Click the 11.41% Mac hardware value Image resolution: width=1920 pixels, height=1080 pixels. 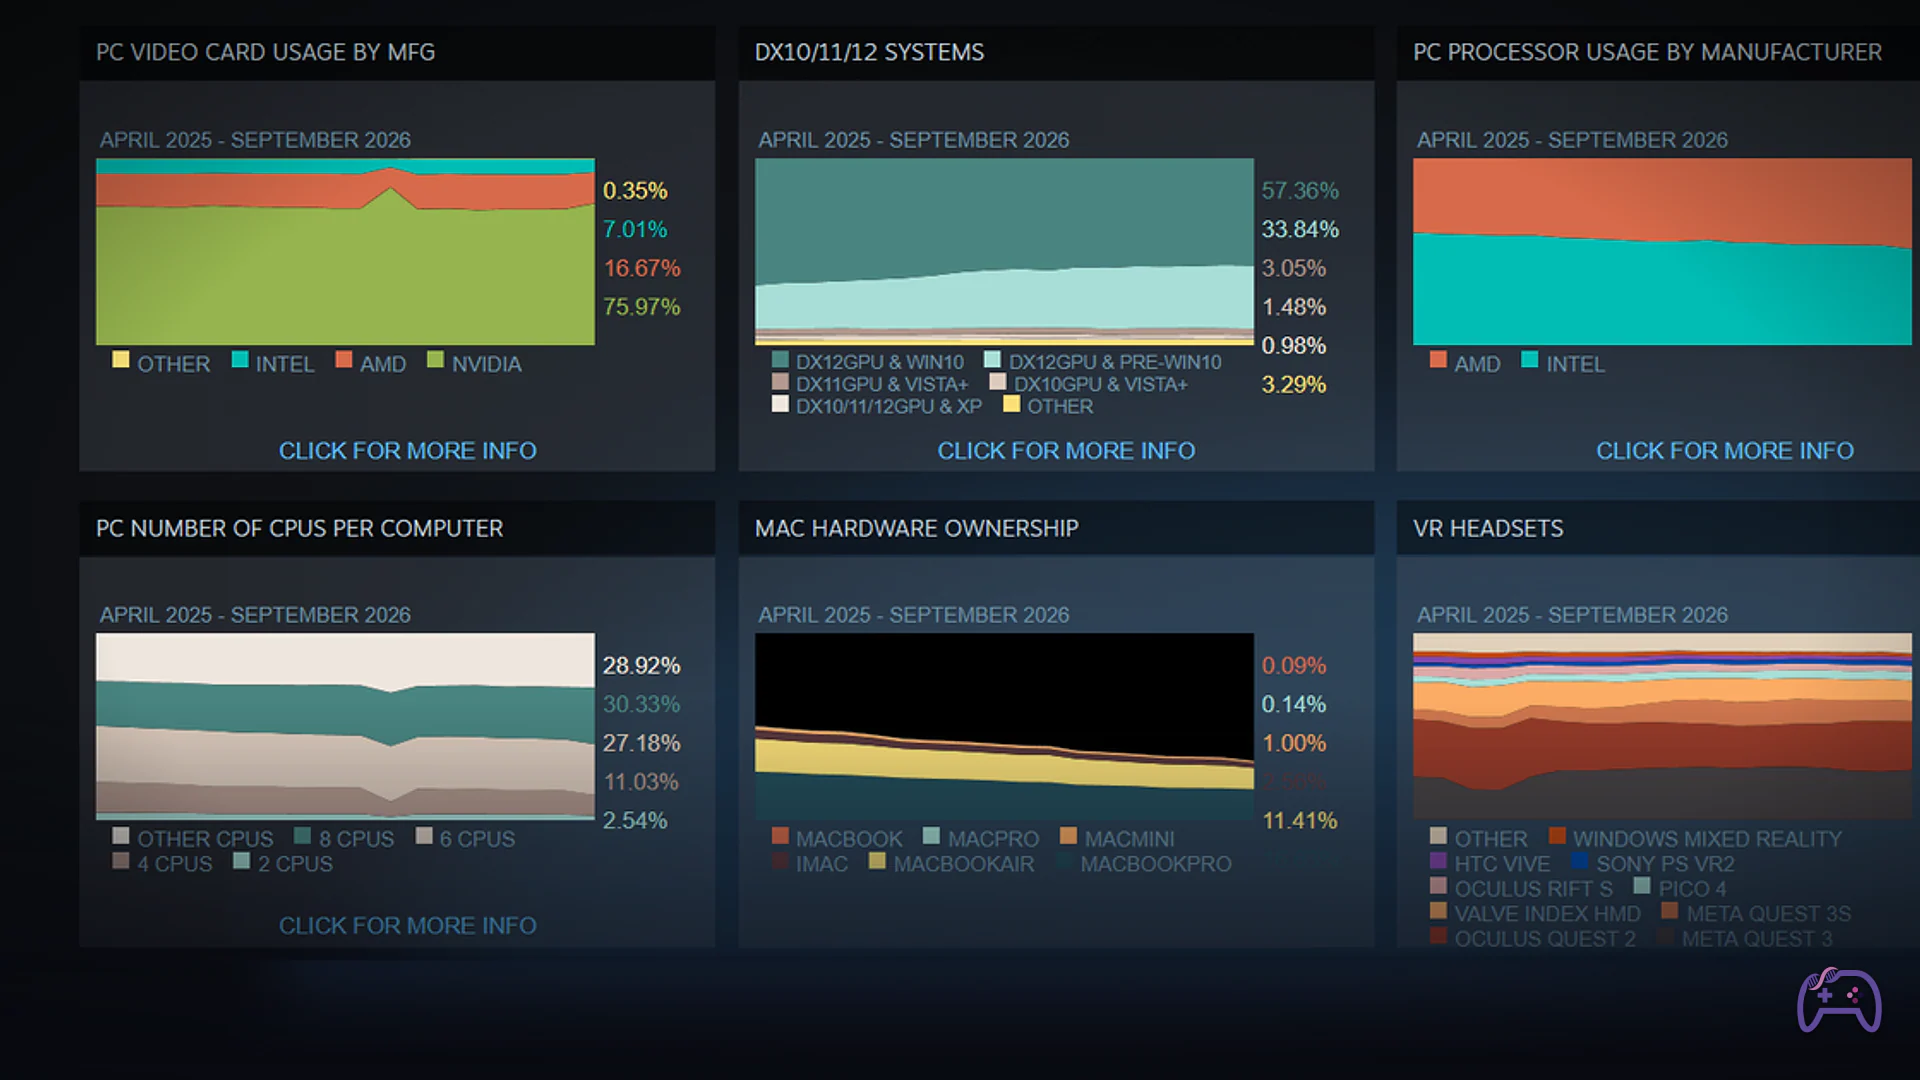pos(1299,821)
